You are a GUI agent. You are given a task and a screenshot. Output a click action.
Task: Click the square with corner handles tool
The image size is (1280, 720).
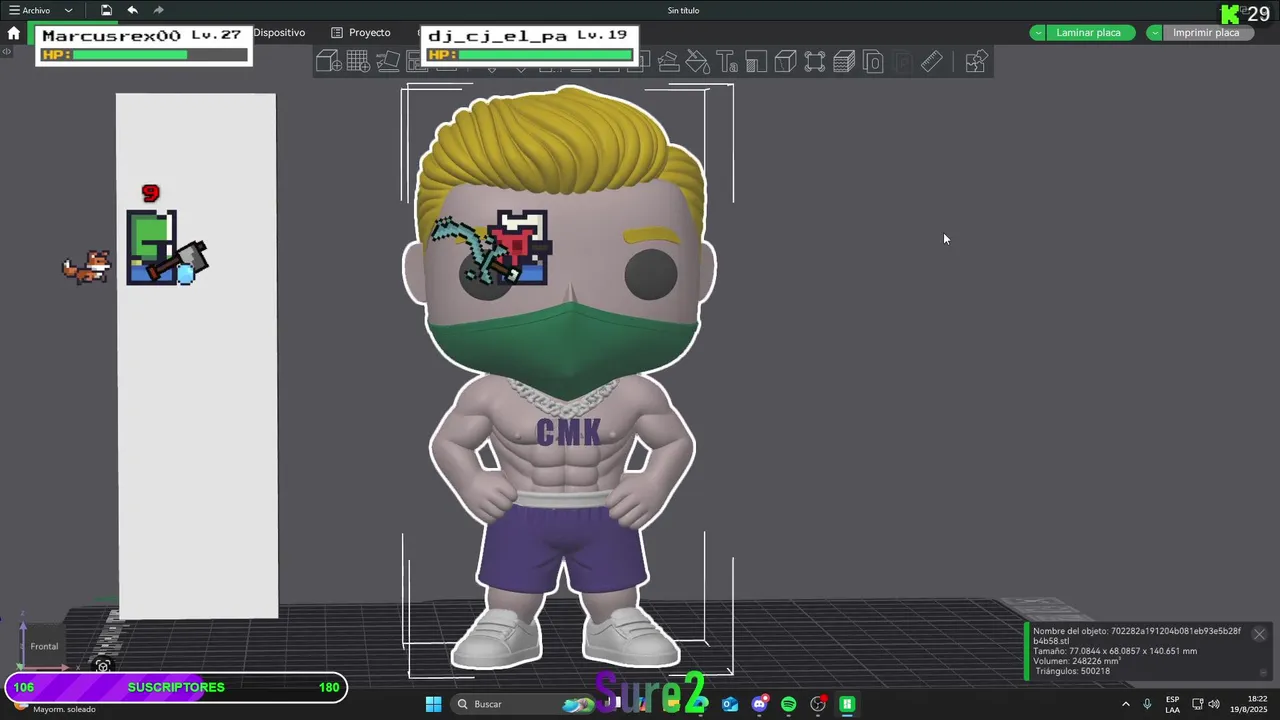[x=814, y=62]
